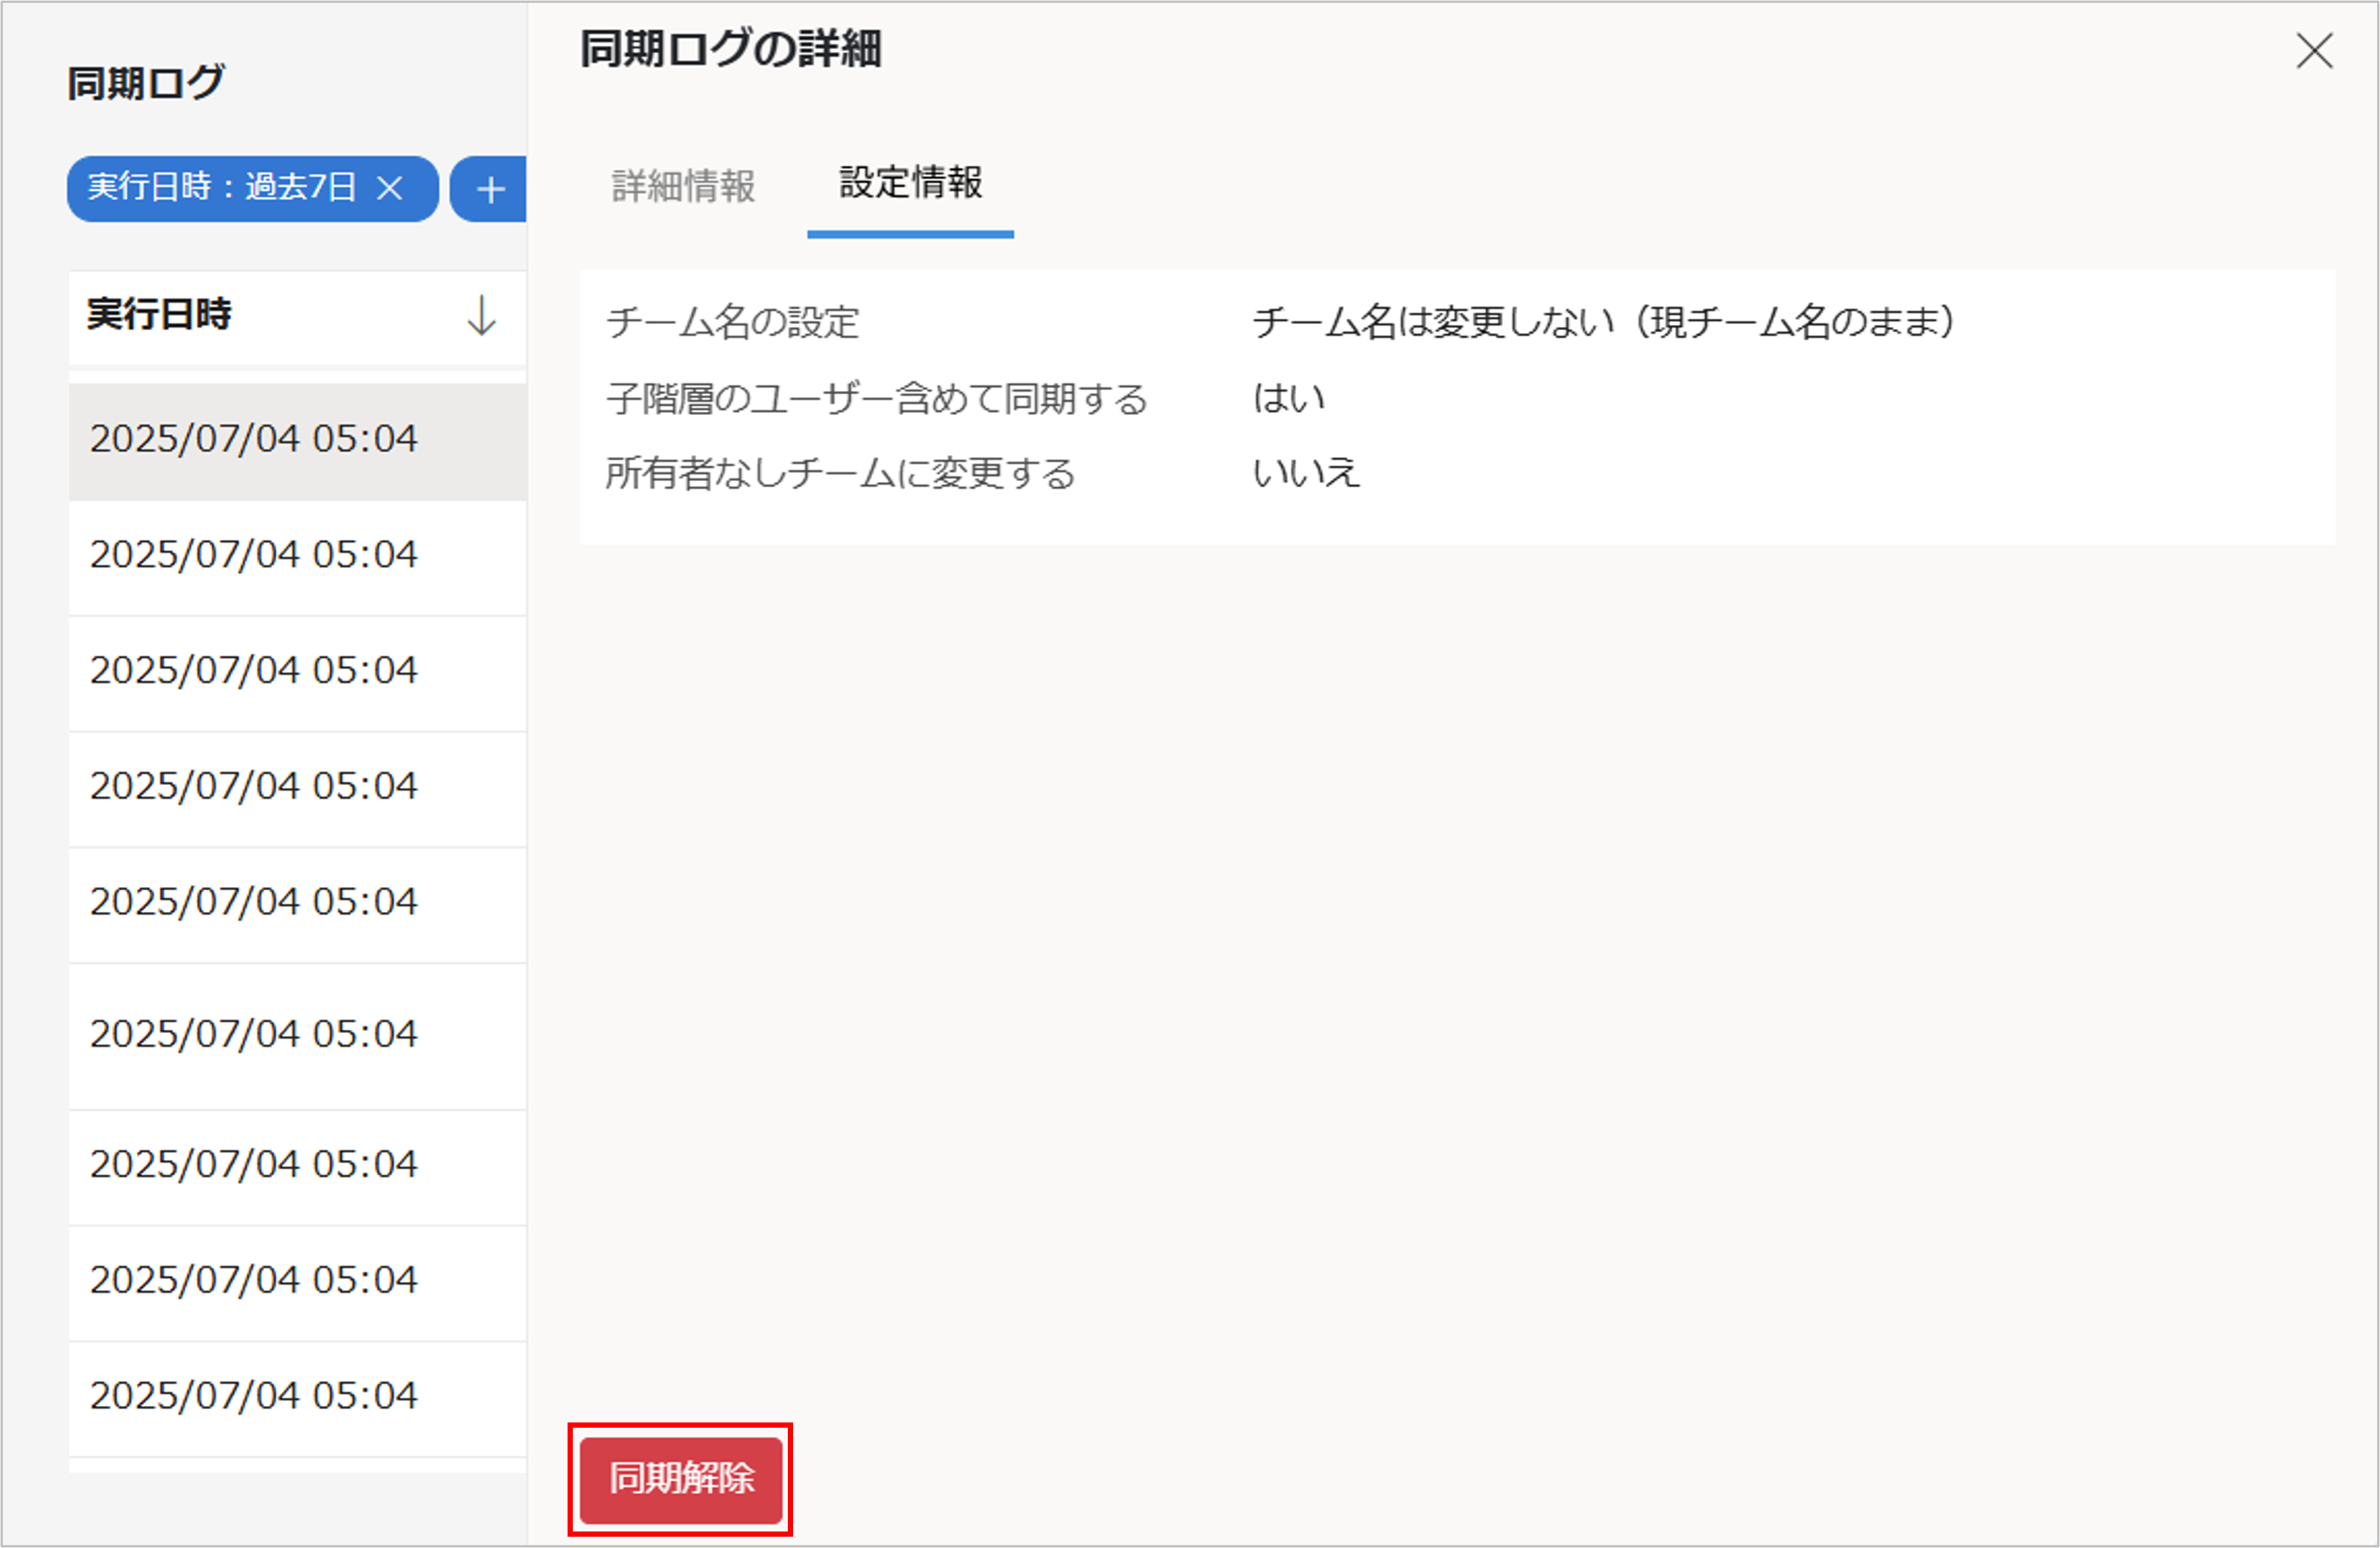Viewport: 2380px width, 1548px height.
Task: Open the second 2025/07/04 05:04 log row
Action: click(254, 555)
